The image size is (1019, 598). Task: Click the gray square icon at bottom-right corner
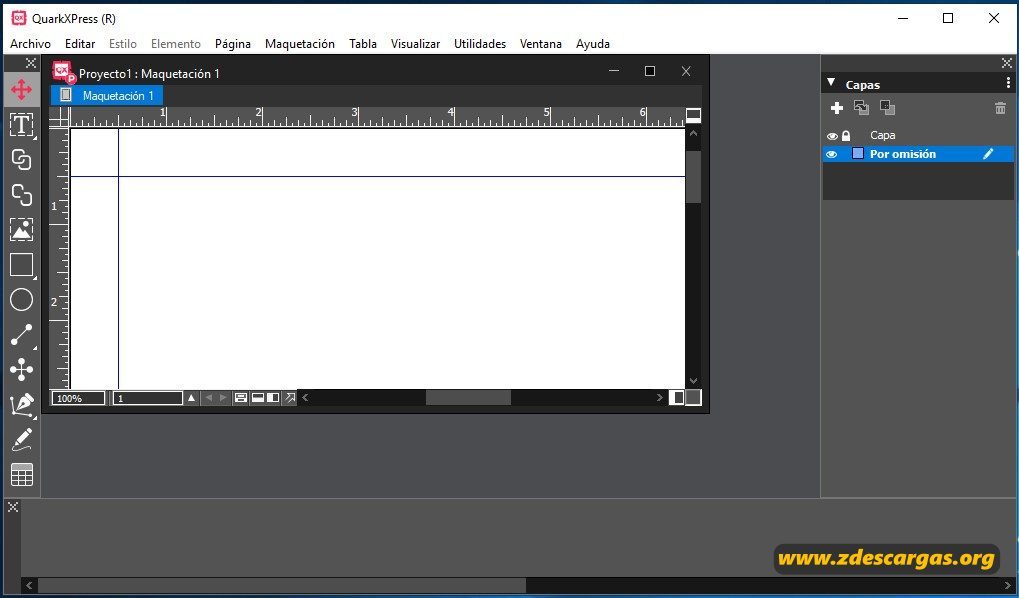[693, 398]
